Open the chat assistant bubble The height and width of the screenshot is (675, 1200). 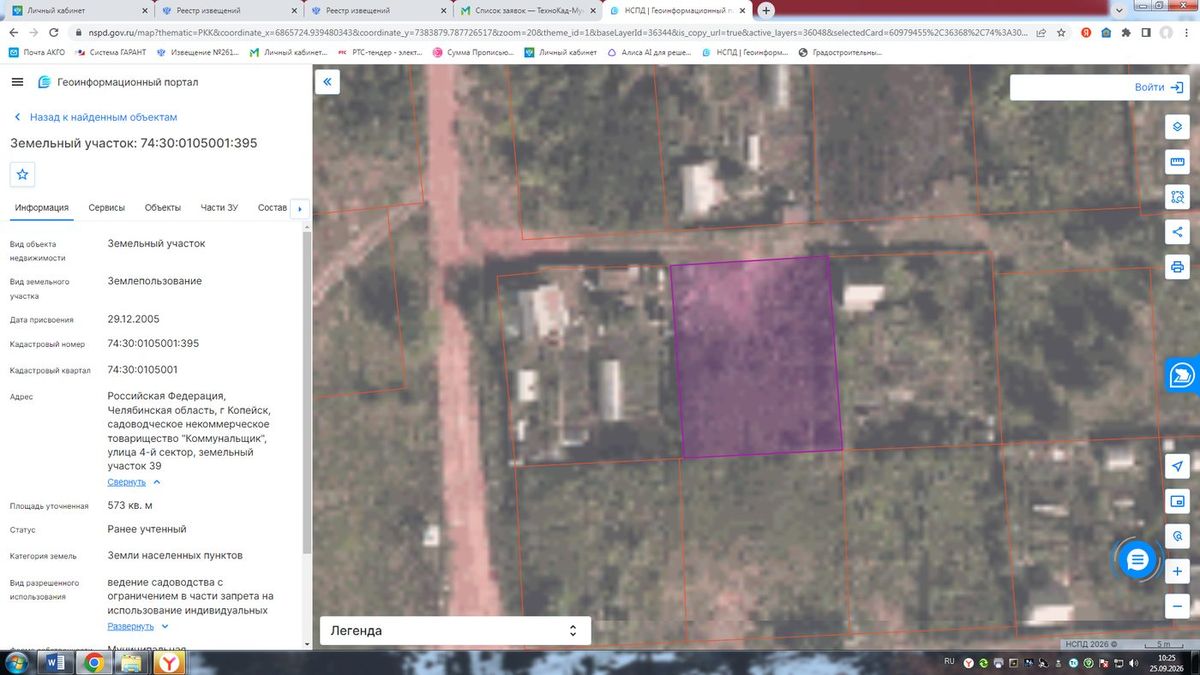pos(1136,560)
